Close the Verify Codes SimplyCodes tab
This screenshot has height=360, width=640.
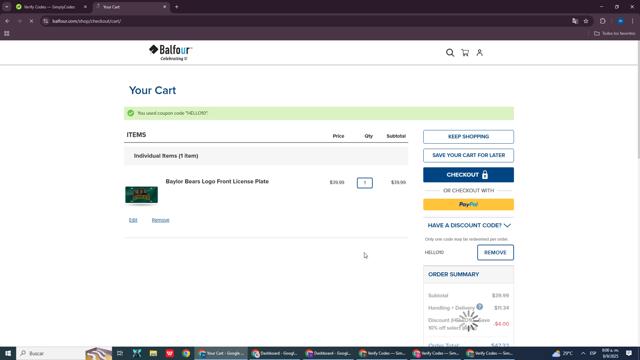pyautogui.click(x=85, y=7)
